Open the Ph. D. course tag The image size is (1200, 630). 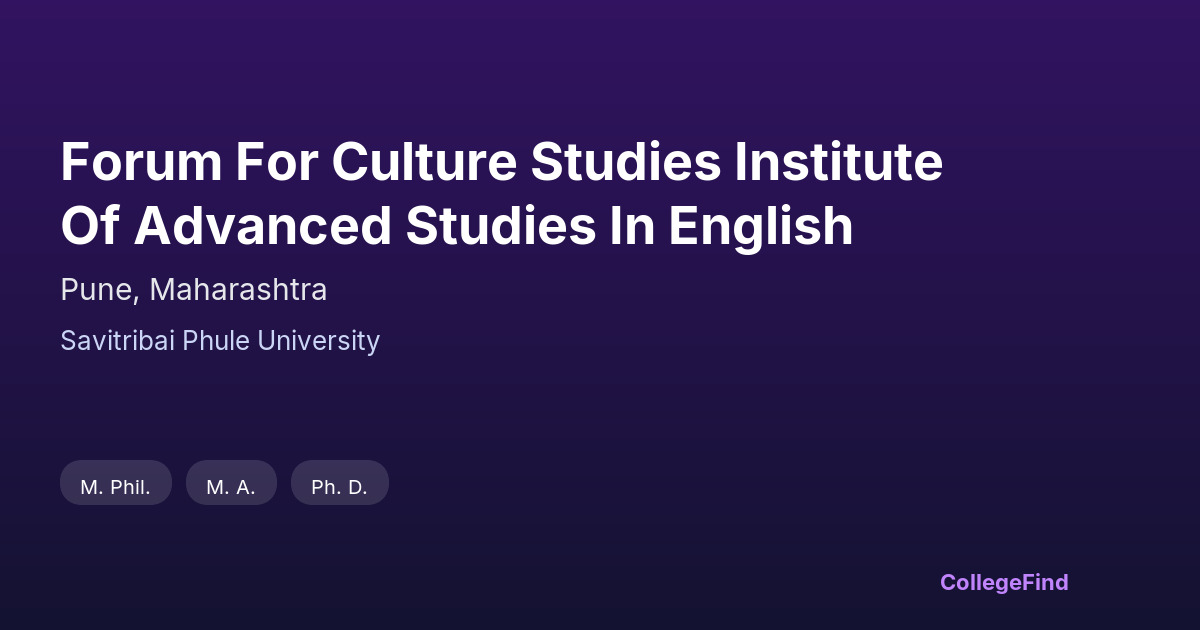click(x=339, y=487)
